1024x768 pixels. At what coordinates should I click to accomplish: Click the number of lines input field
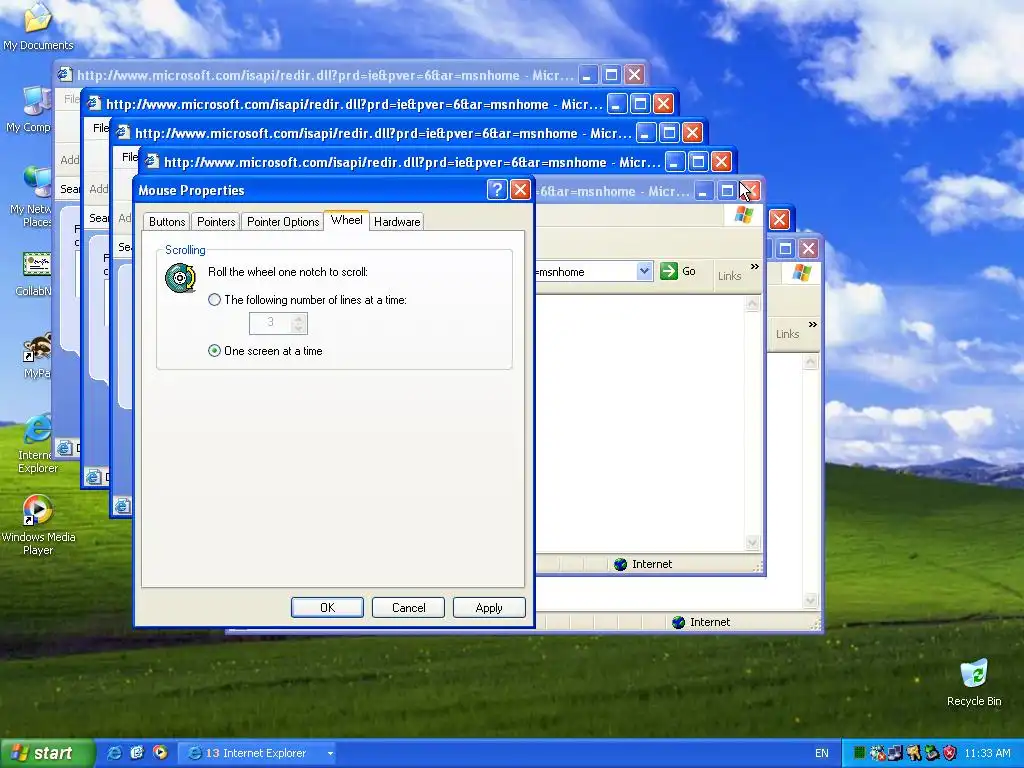pos(270,323)
